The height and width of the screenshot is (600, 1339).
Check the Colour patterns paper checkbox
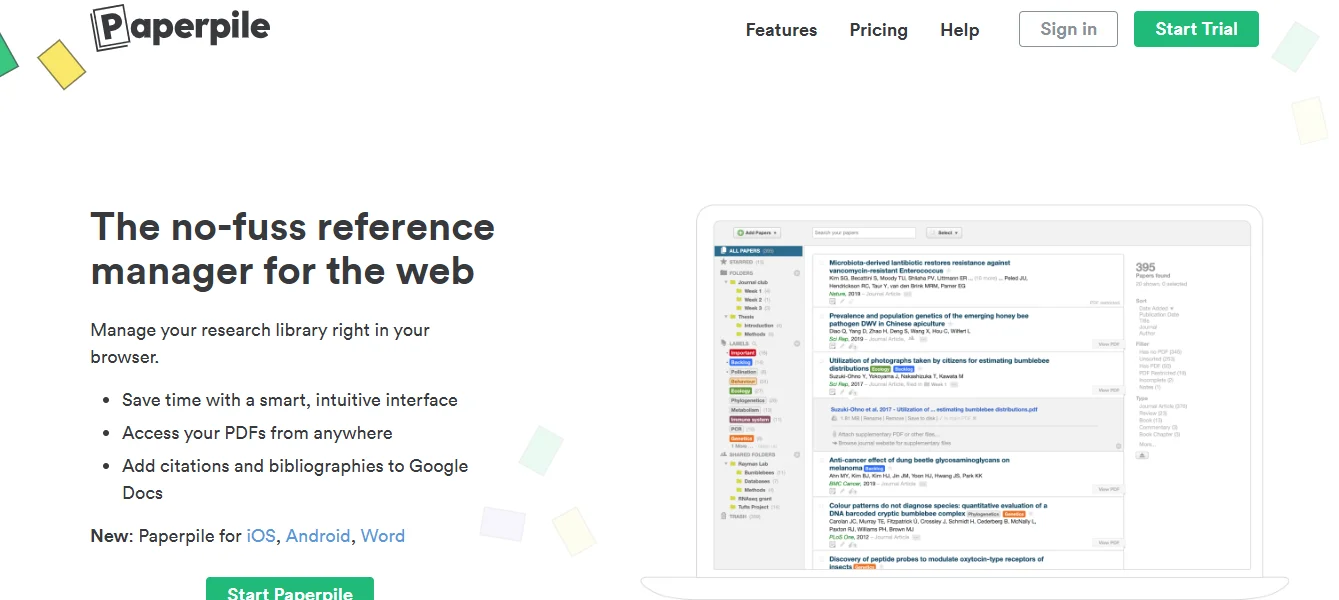click(821, 506)
